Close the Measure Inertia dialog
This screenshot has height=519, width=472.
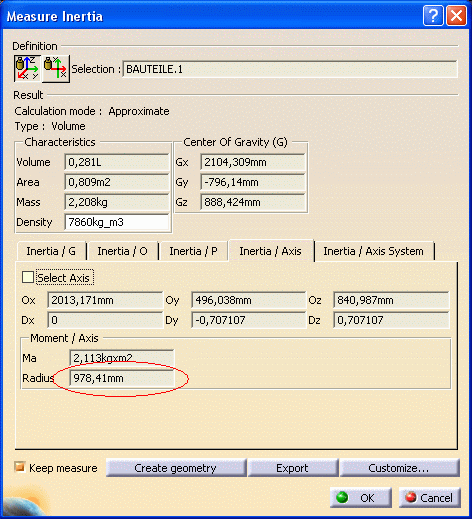[456, 16]
